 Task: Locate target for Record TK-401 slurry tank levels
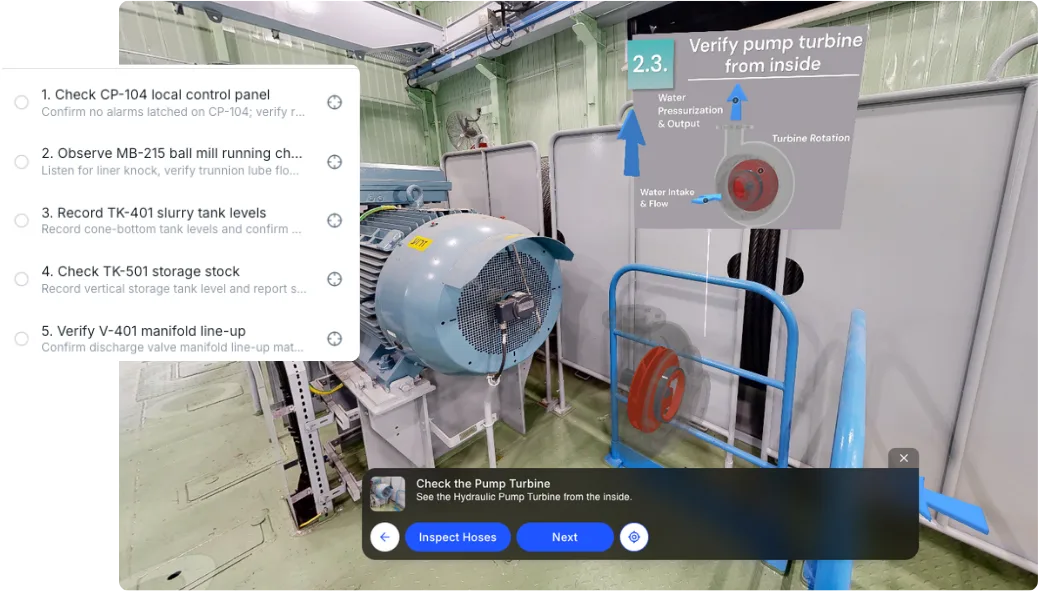click(334, 220)
